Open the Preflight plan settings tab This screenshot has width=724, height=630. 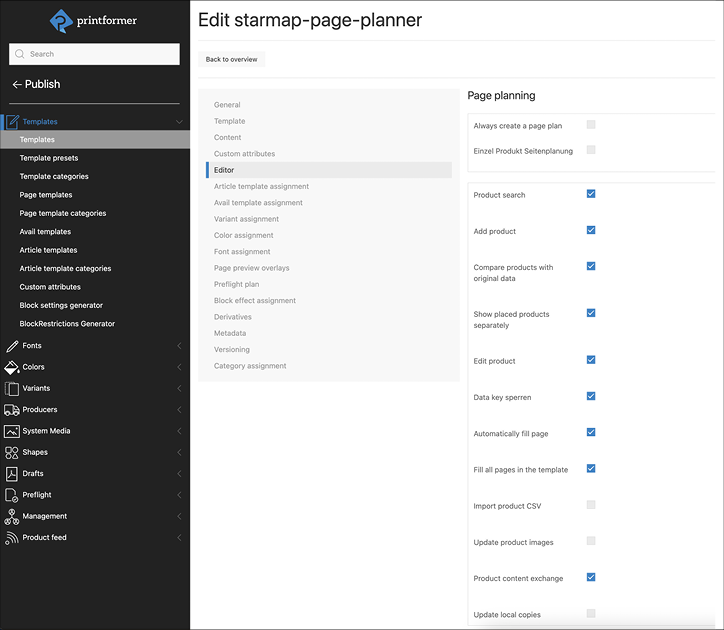(236, 284)
